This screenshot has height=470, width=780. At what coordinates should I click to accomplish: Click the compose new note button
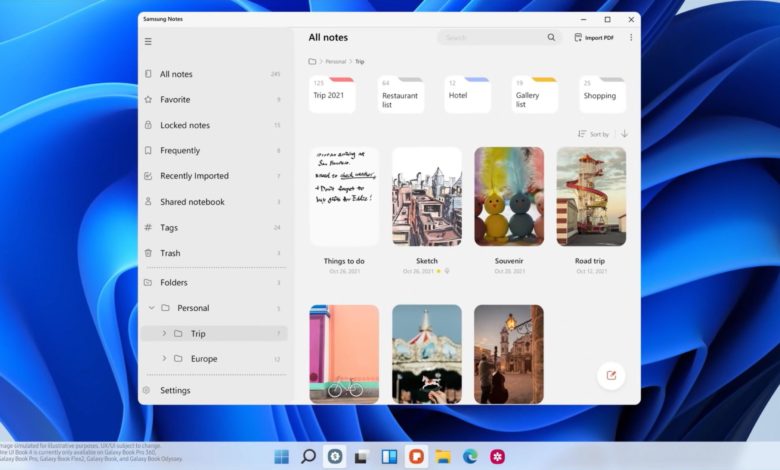[x=610, y=376]
